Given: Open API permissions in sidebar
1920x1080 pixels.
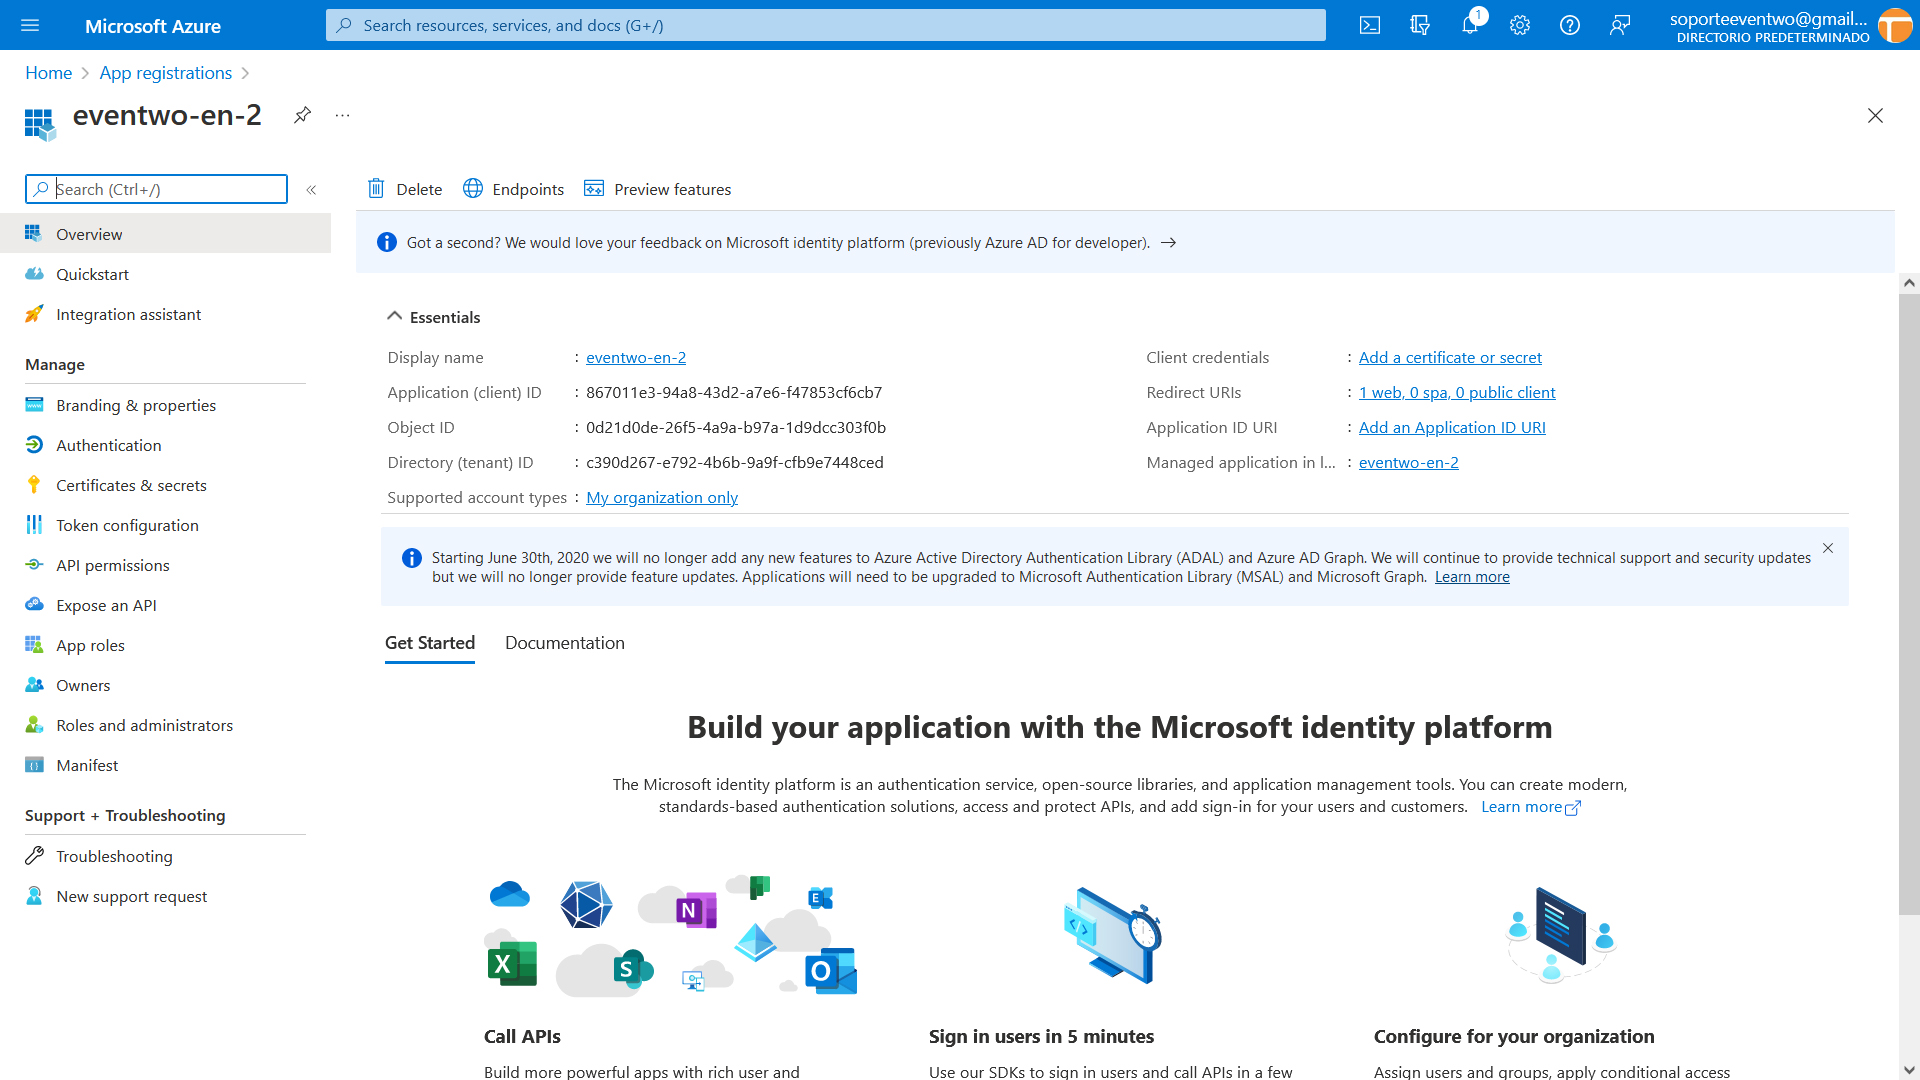Looking at the screenshot, I should (112, 565).
